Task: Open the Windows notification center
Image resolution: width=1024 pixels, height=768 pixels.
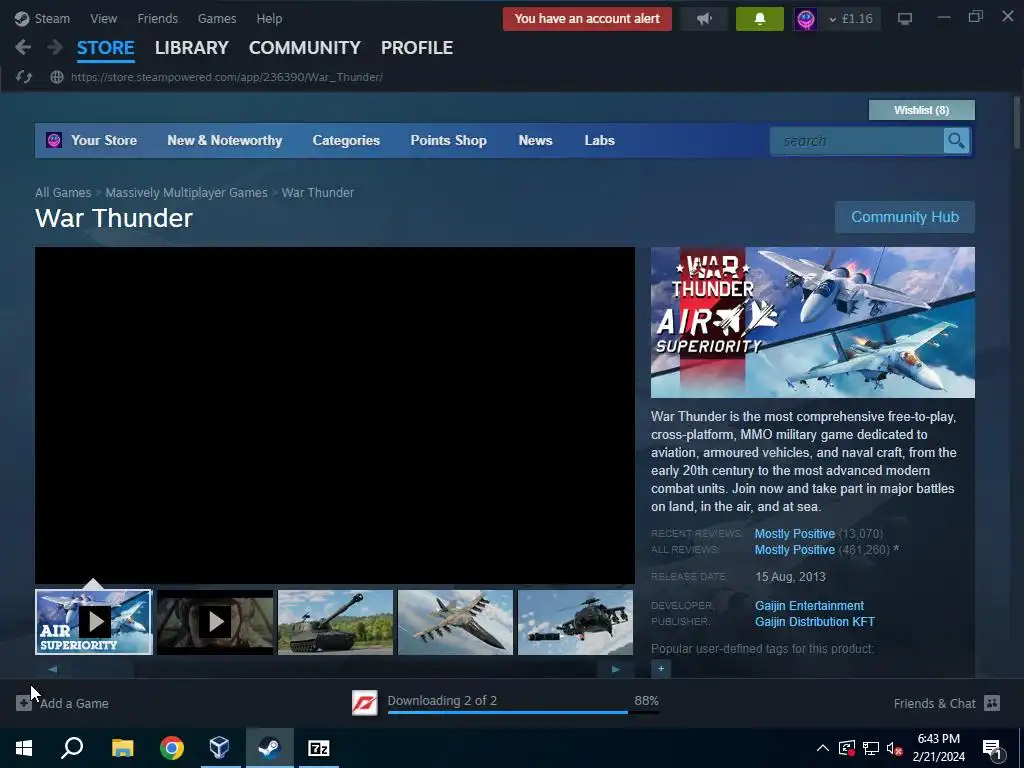Action: coord(992,748)
